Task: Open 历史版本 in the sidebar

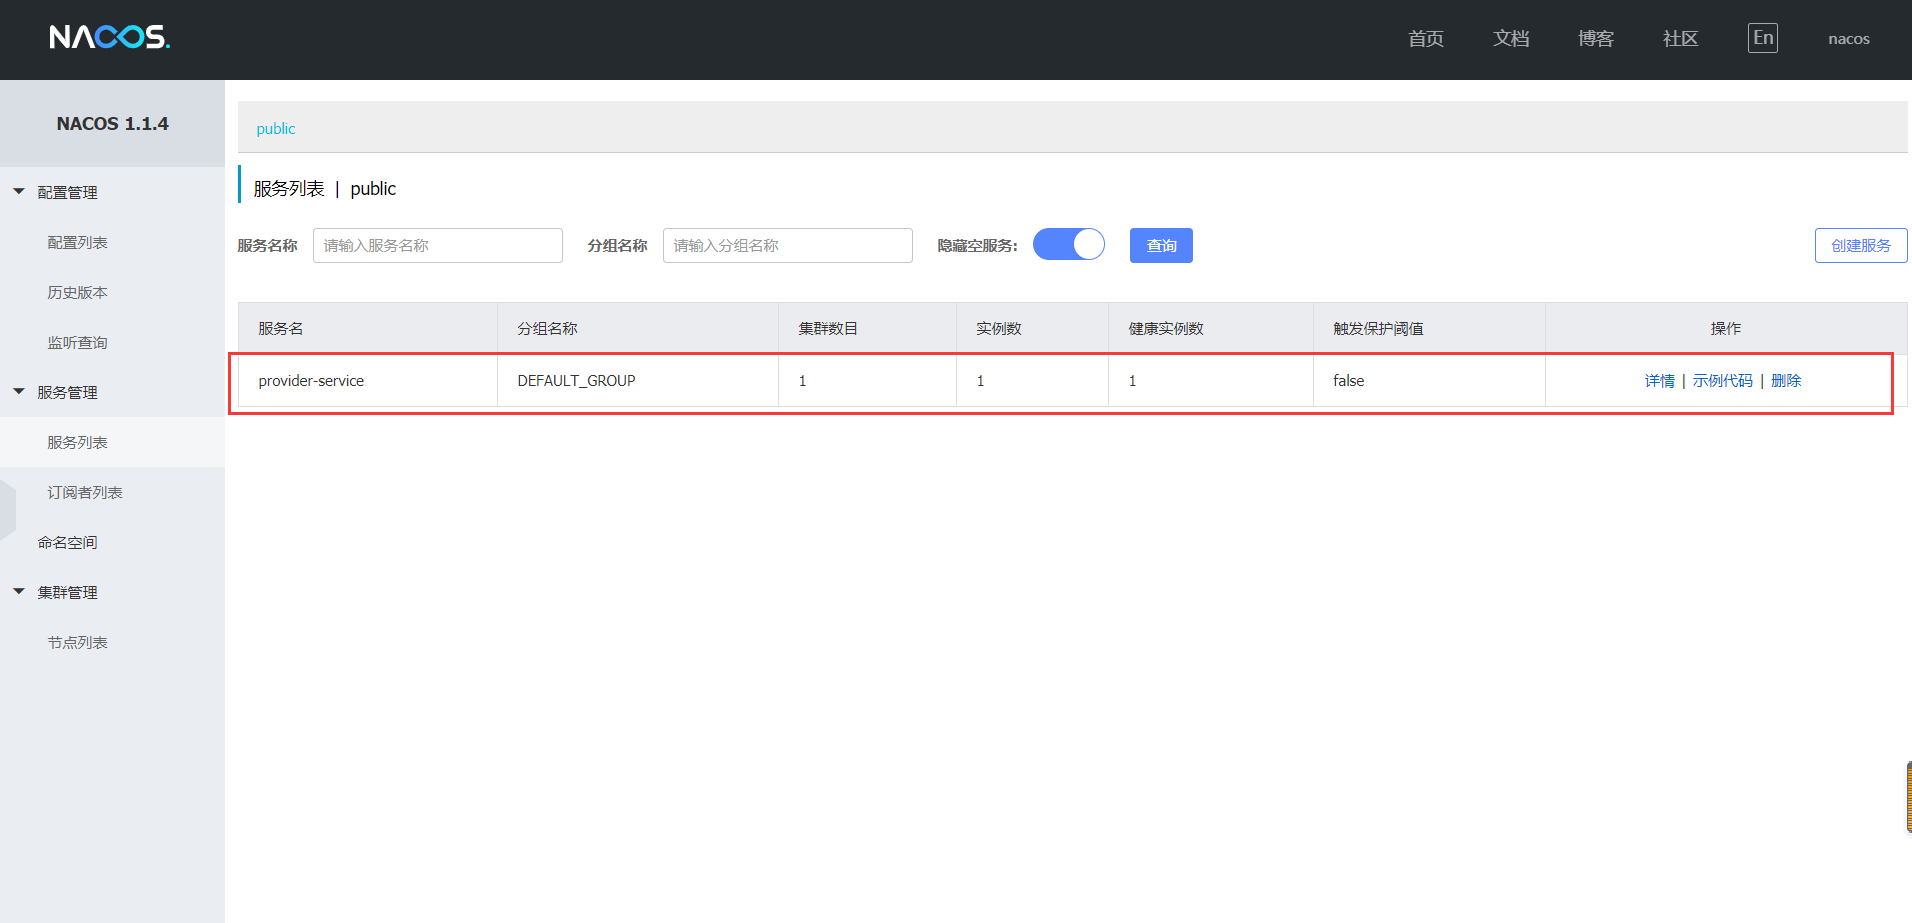Action: click(77, 292)
